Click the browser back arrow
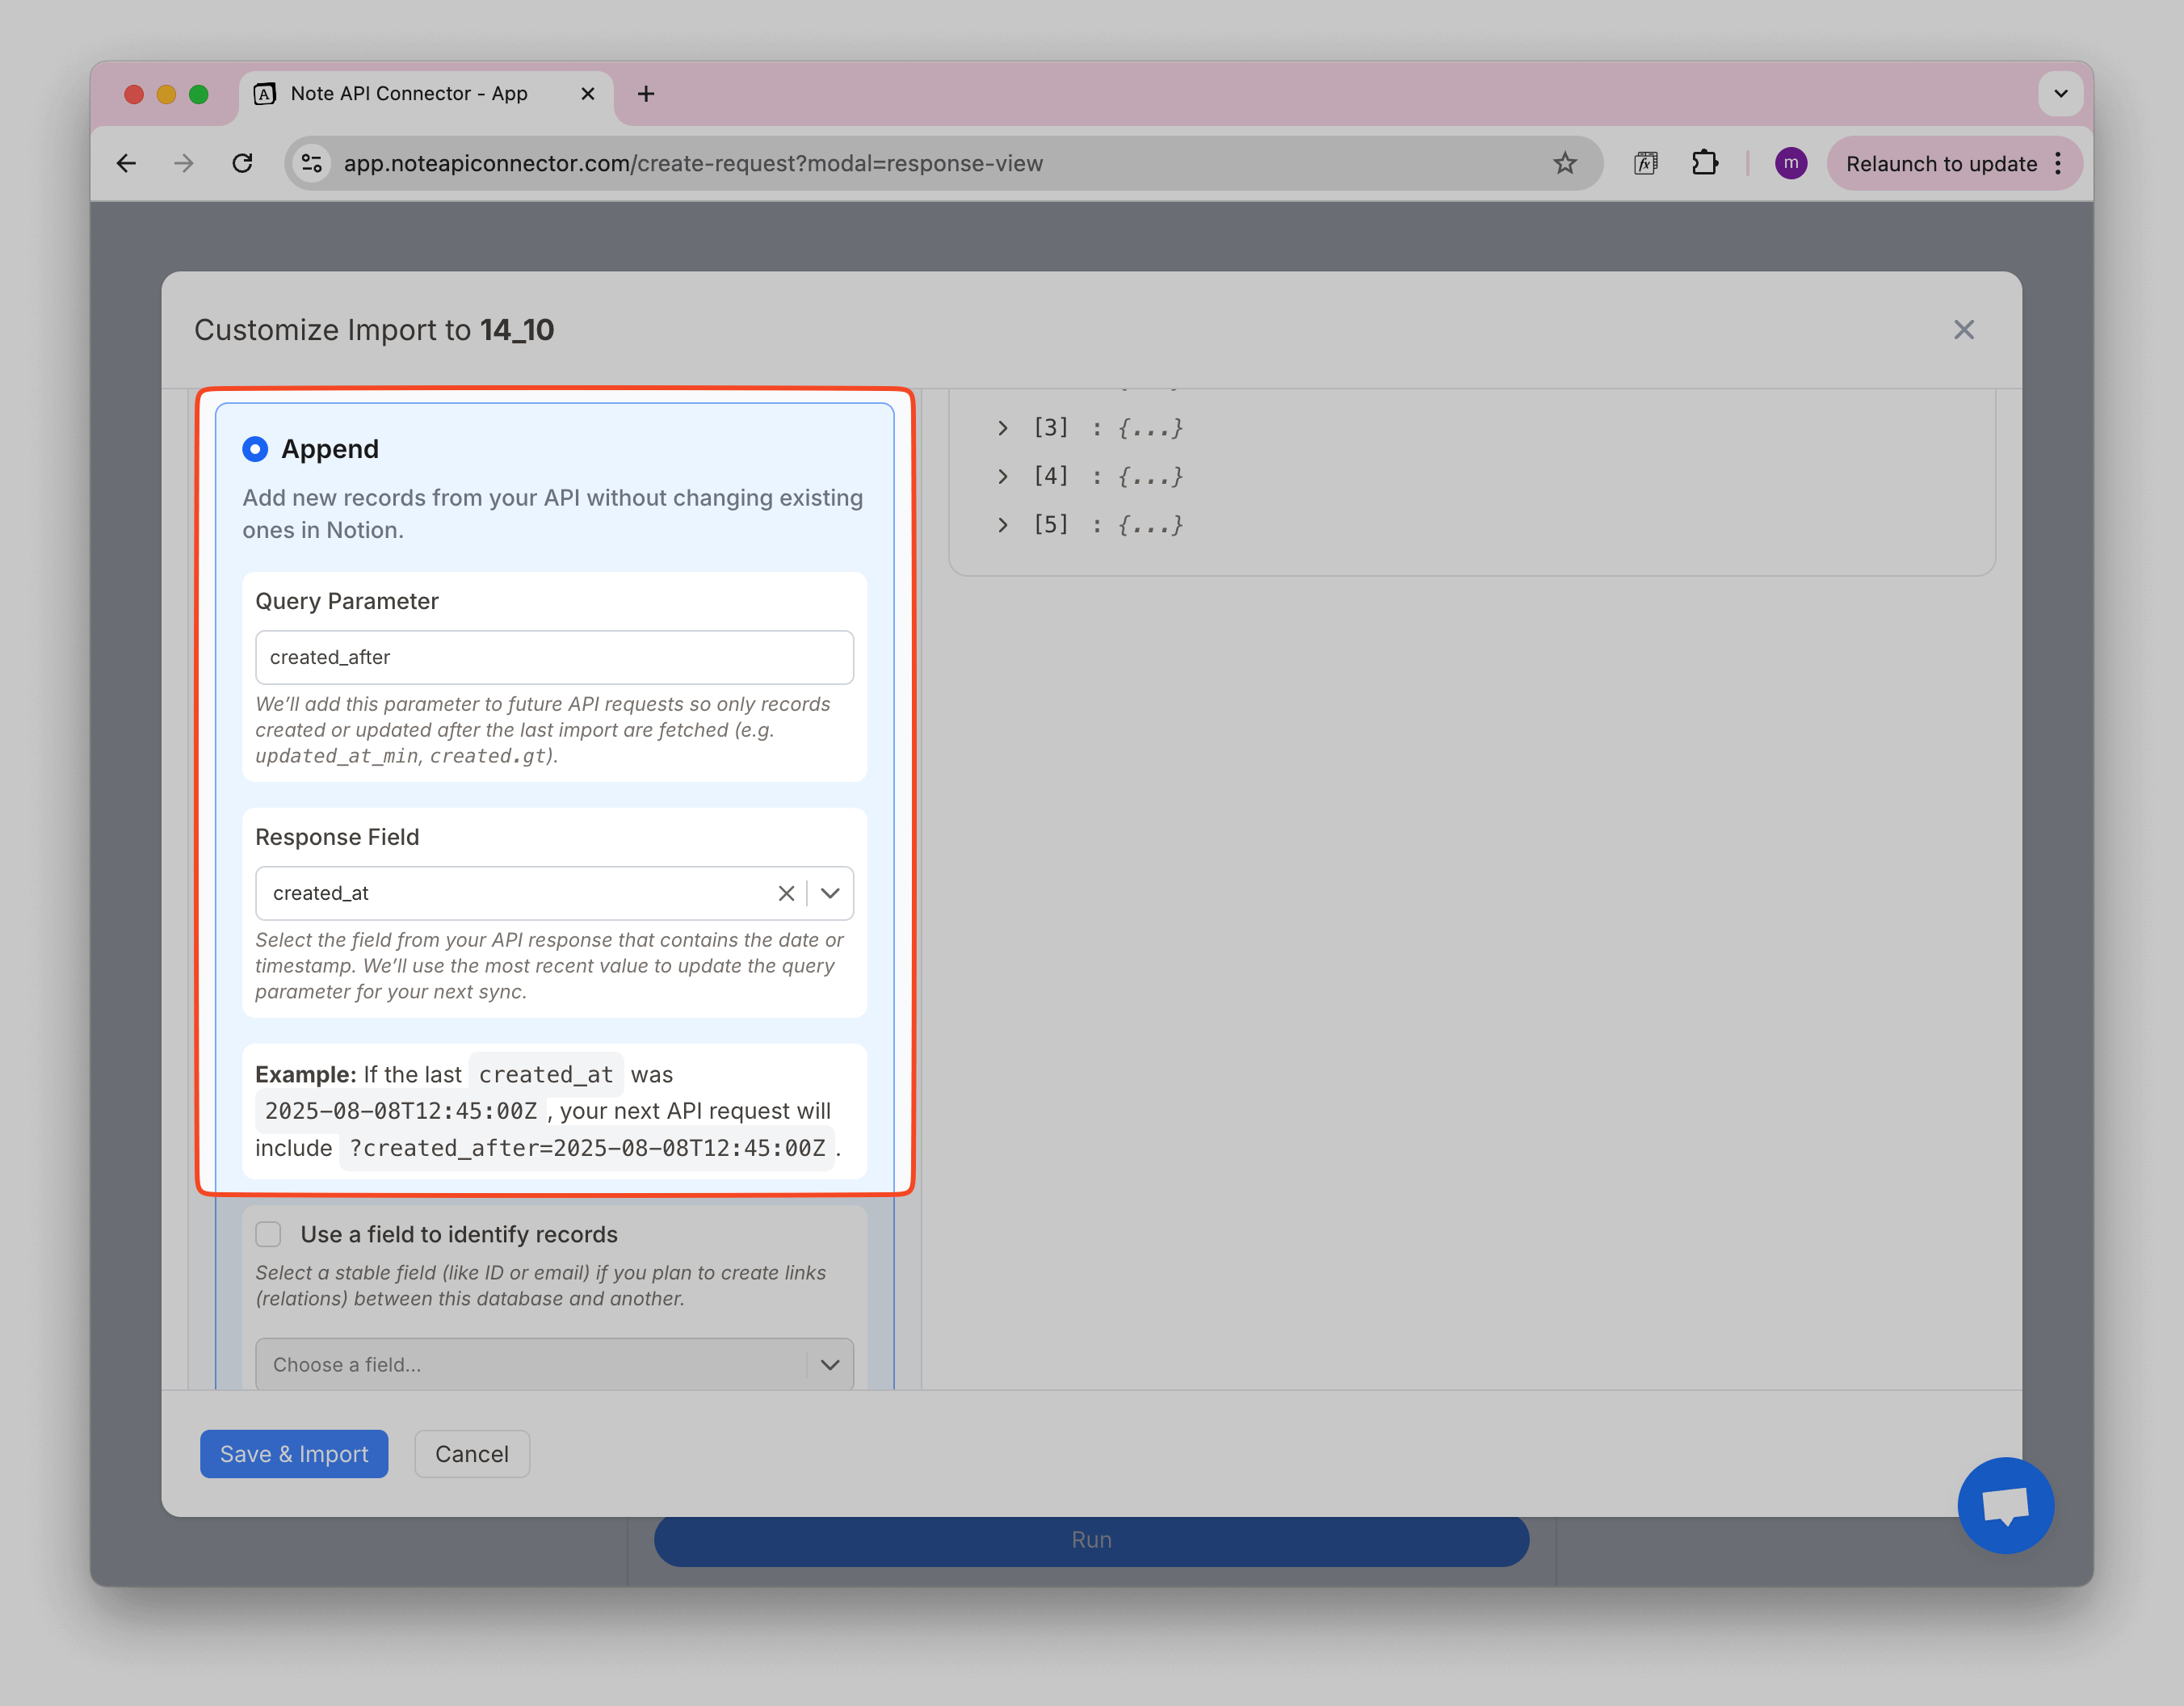The image size is (2184, 1706). pyautogui.click(x=126, y=163)
